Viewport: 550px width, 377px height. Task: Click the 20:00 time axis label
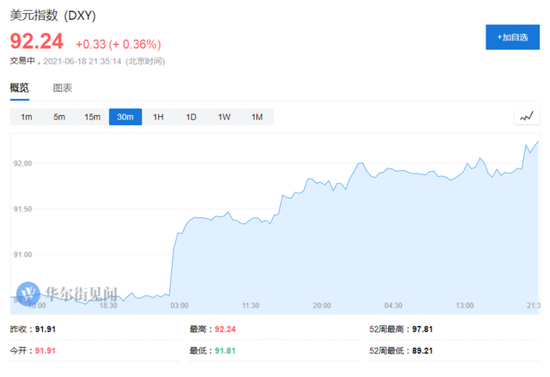(x=322, y=305)
